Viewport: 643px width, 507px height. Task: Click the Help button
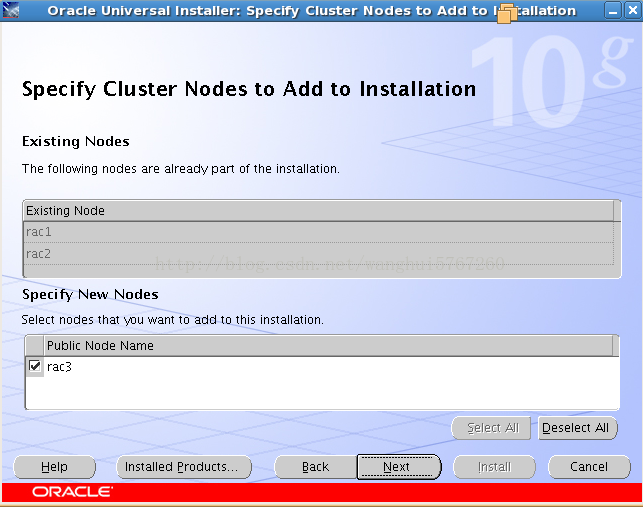pyautogui.click(x=54, y=467)
